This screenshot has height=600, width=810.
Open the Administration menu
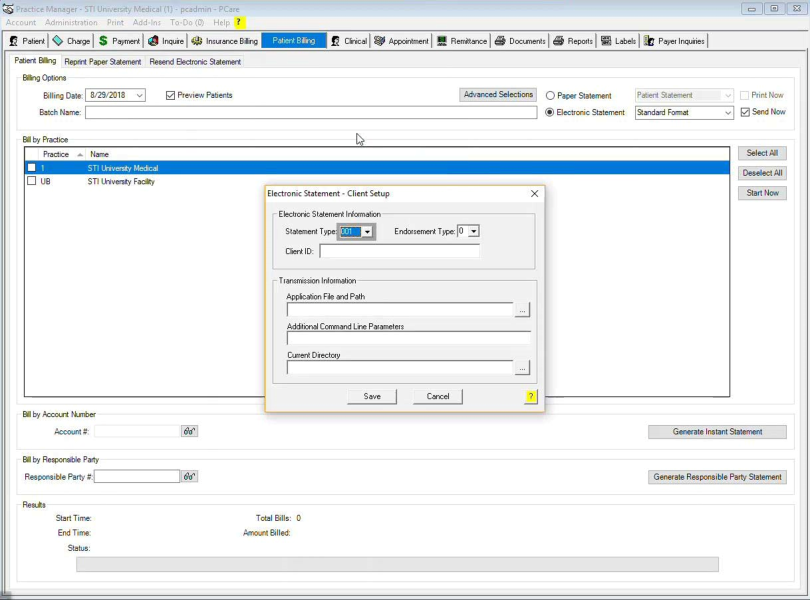71,22
